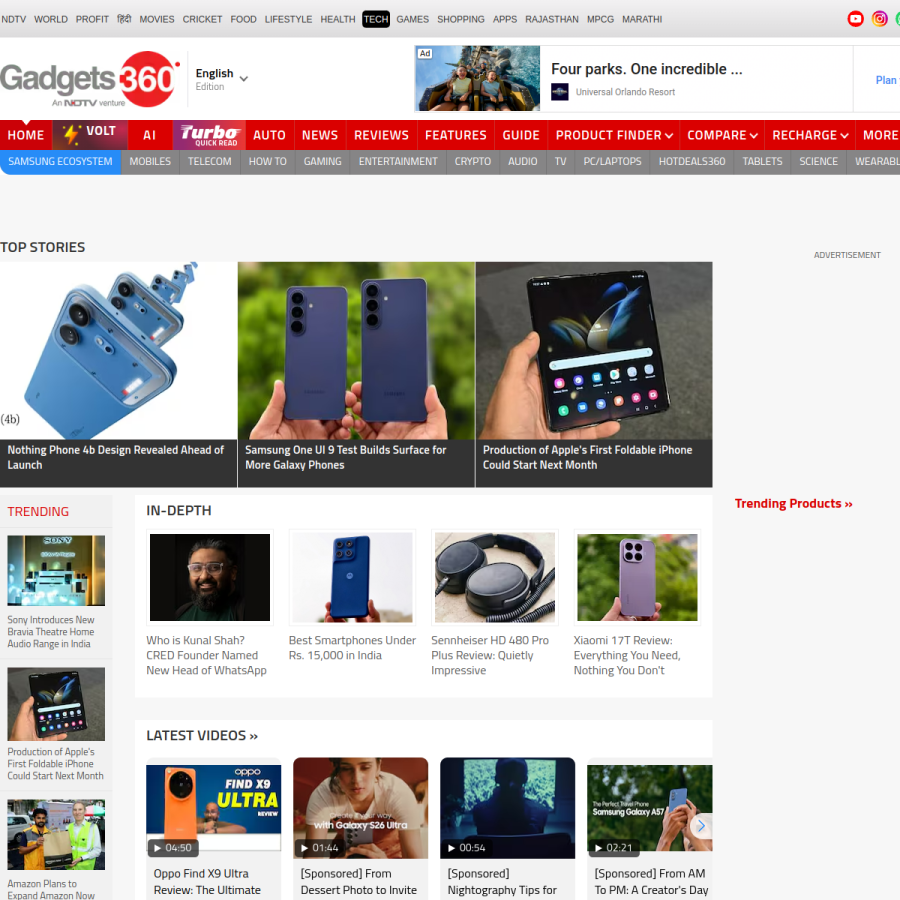Expand the English Edition language selector

(222, 79)
